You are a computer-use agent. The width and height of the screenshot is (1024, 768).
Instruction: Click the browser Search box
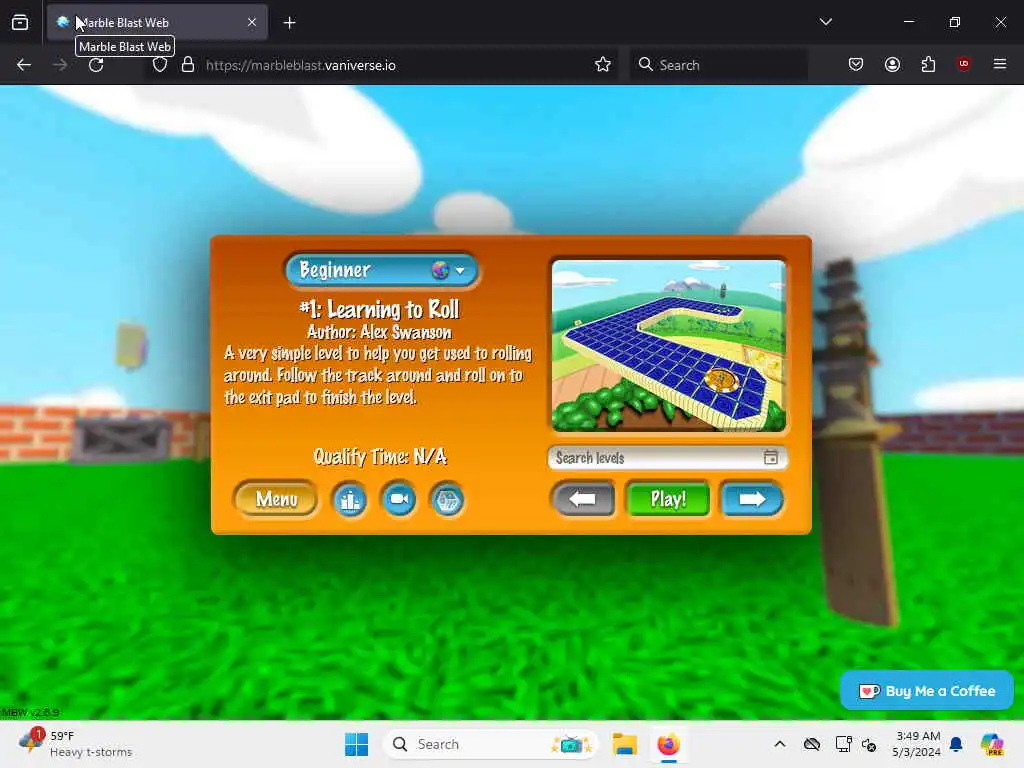(x=718, y=65)
